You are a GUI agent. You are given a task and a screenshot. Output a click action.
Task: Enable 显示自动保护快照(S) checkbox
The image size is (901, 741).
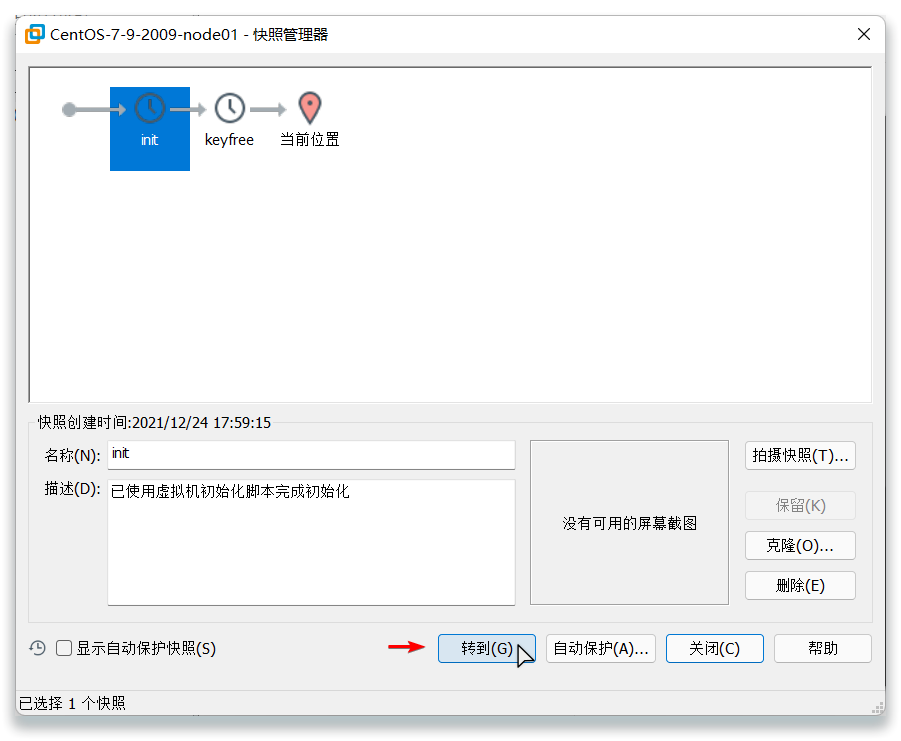coord(64,648)
